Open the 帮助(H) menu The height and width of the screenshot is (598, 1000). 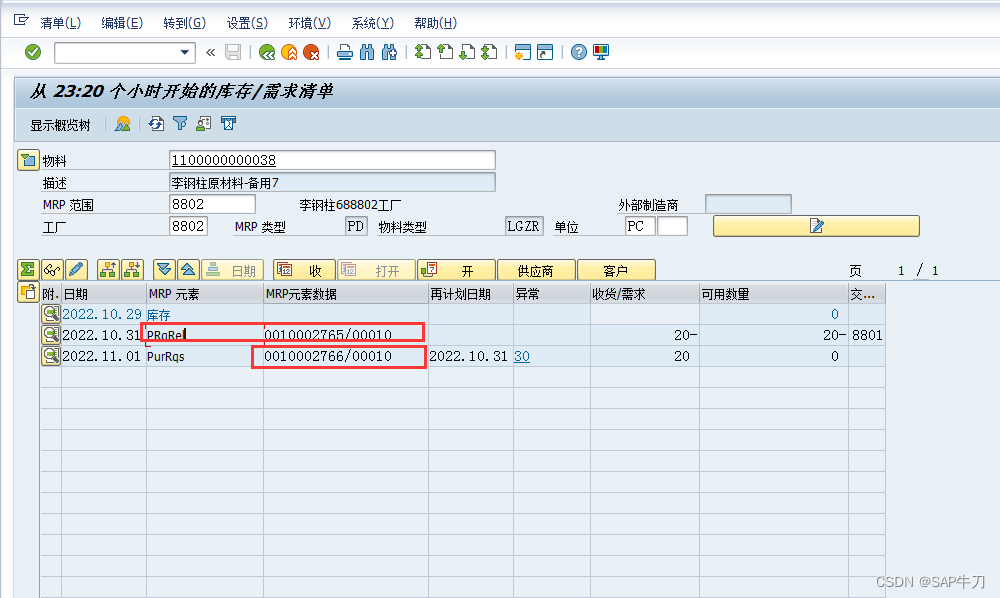(x=435, y=24)
